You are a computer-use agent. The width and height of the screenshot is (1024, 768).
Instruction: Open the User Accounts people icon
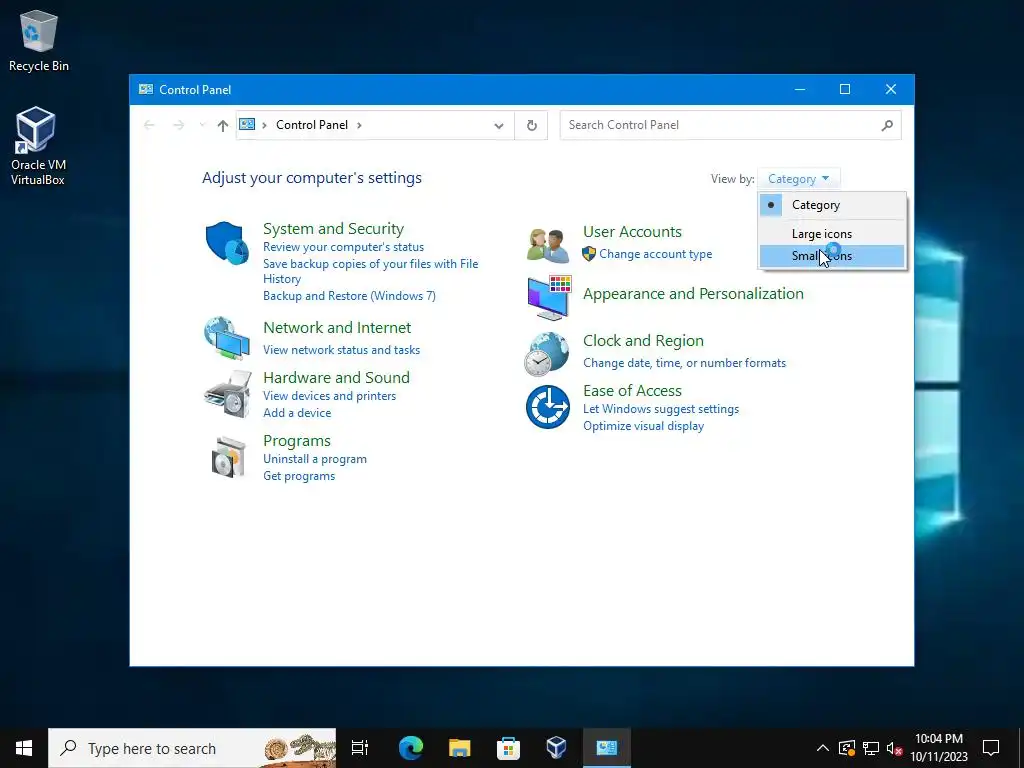point(547,244)
